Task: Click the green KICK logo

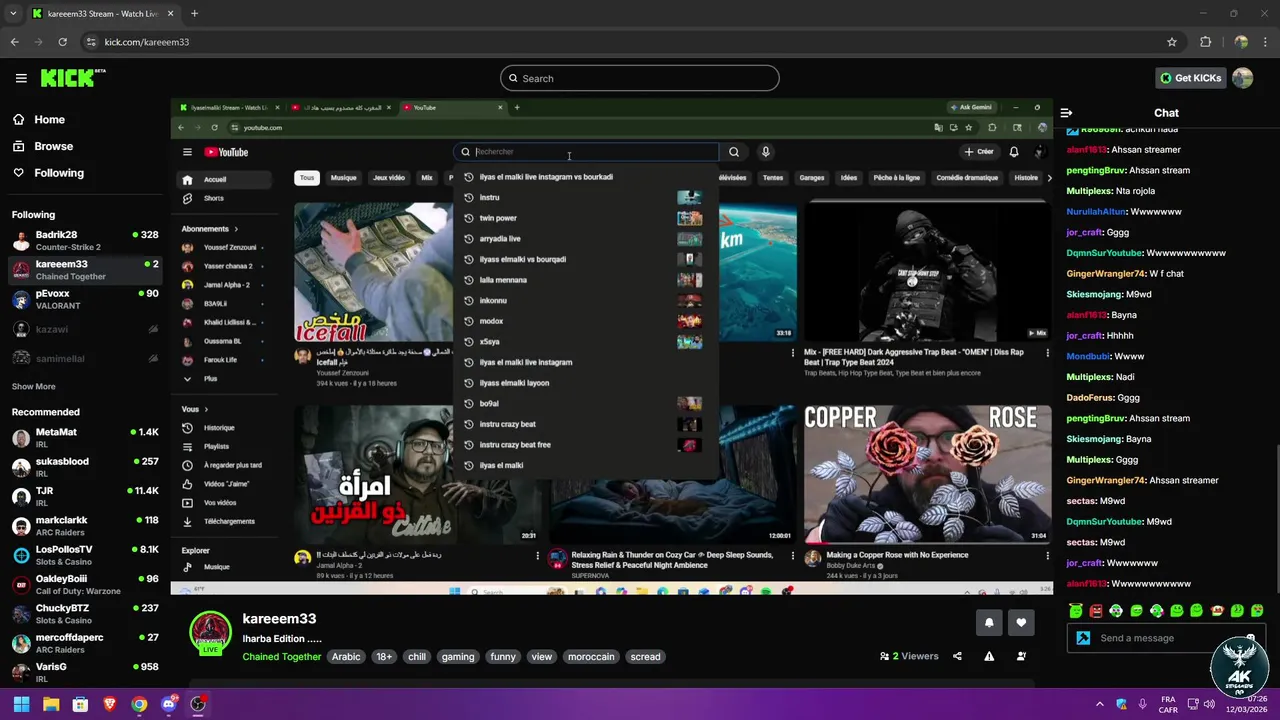Action: (73, 78)
